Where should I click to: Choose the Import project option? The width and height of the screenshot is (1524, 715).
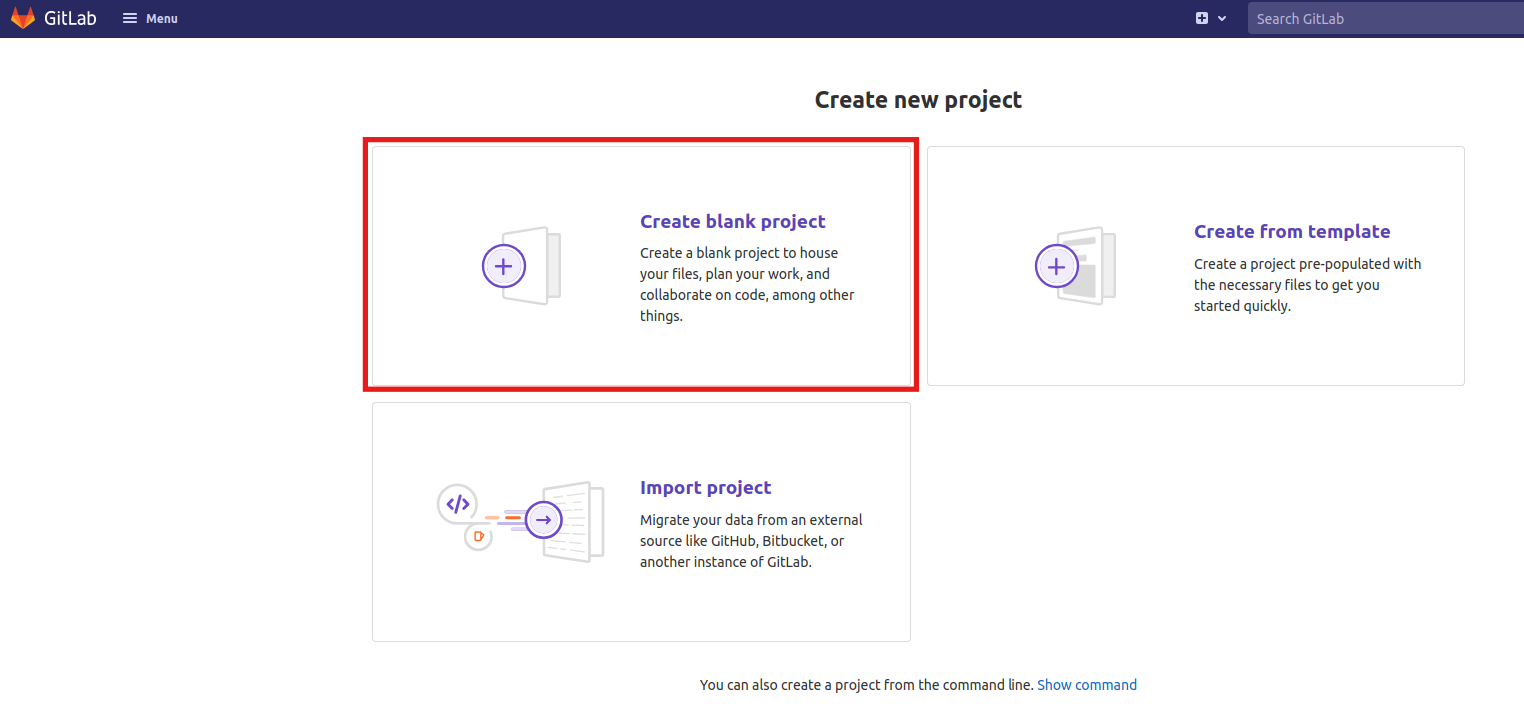(641, 521)
